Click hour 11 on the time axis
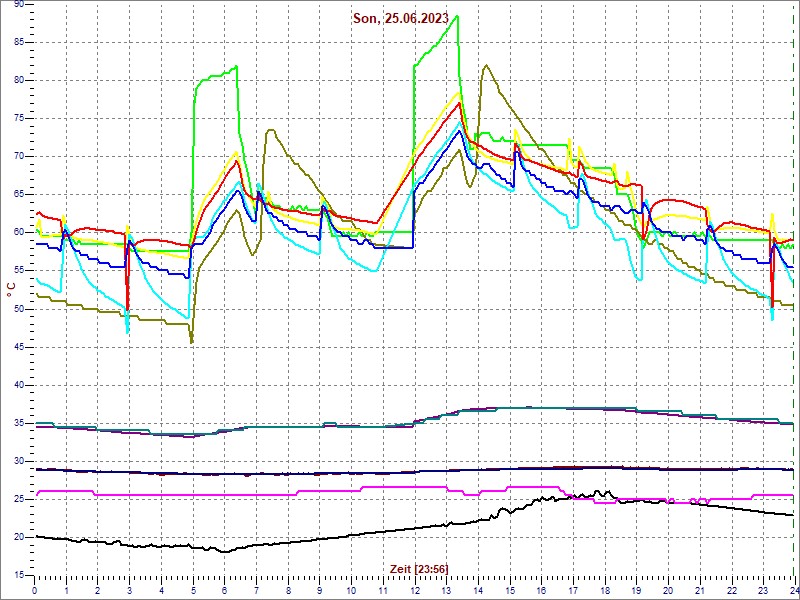 pos(383,590)
